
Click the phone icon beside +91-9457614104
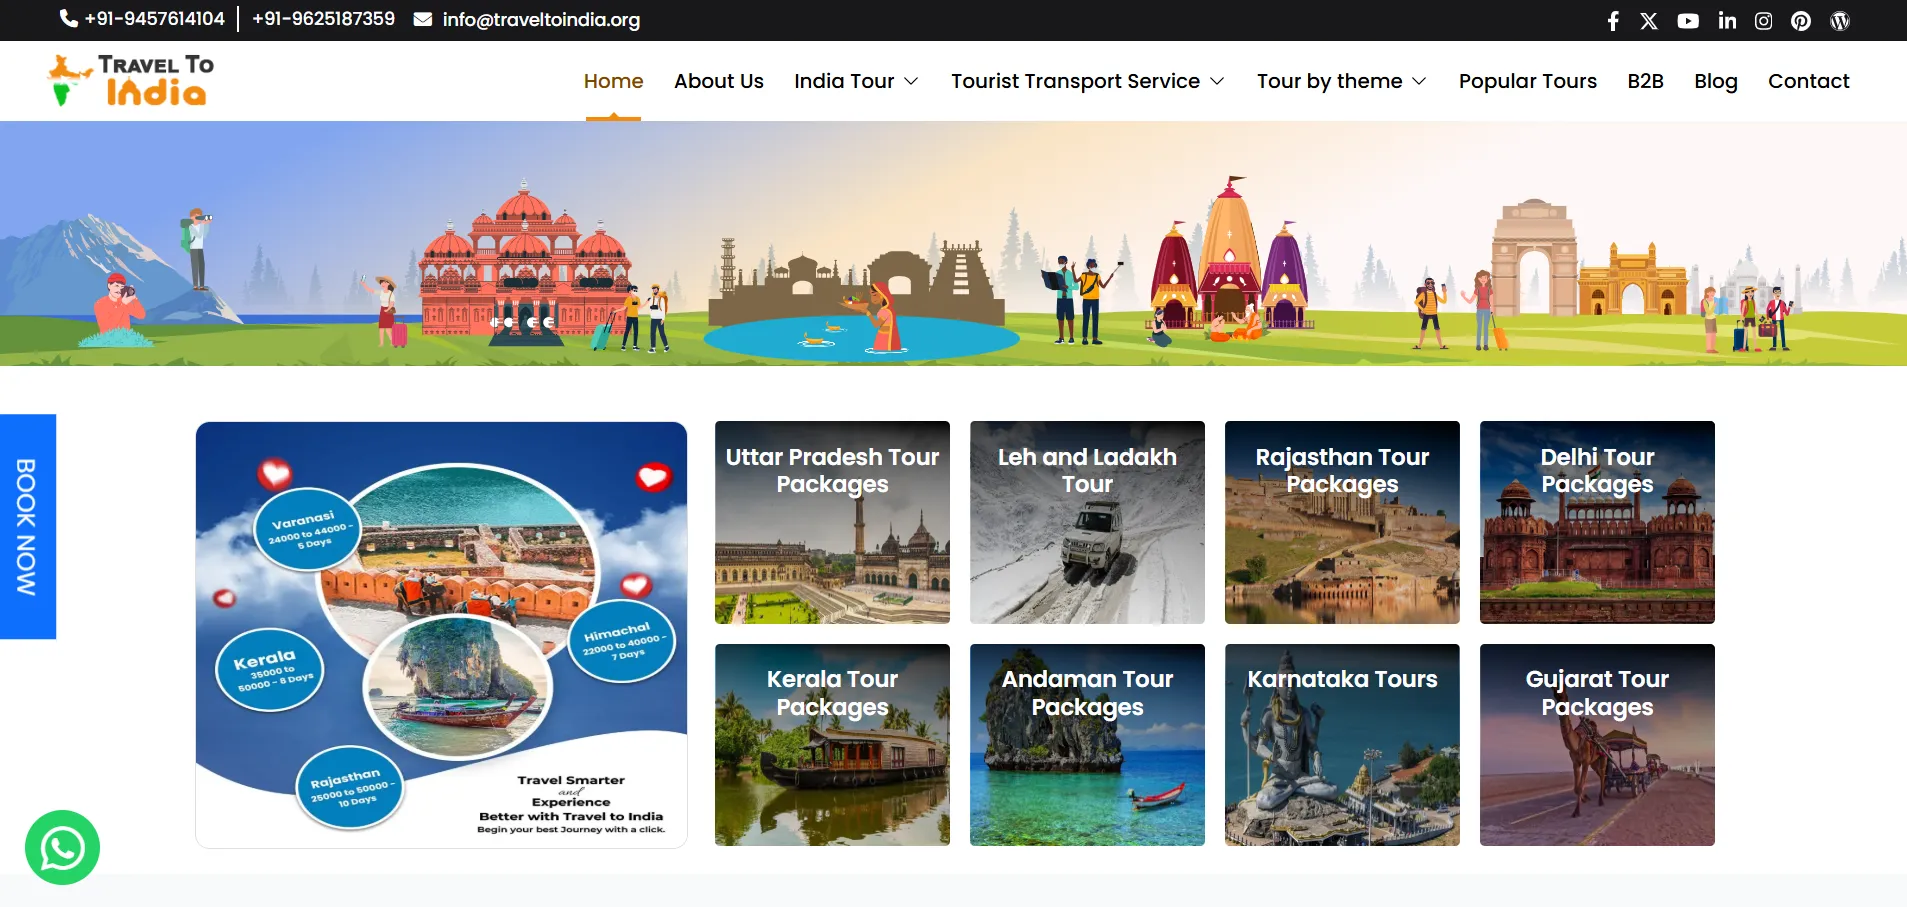coord(68,19)
